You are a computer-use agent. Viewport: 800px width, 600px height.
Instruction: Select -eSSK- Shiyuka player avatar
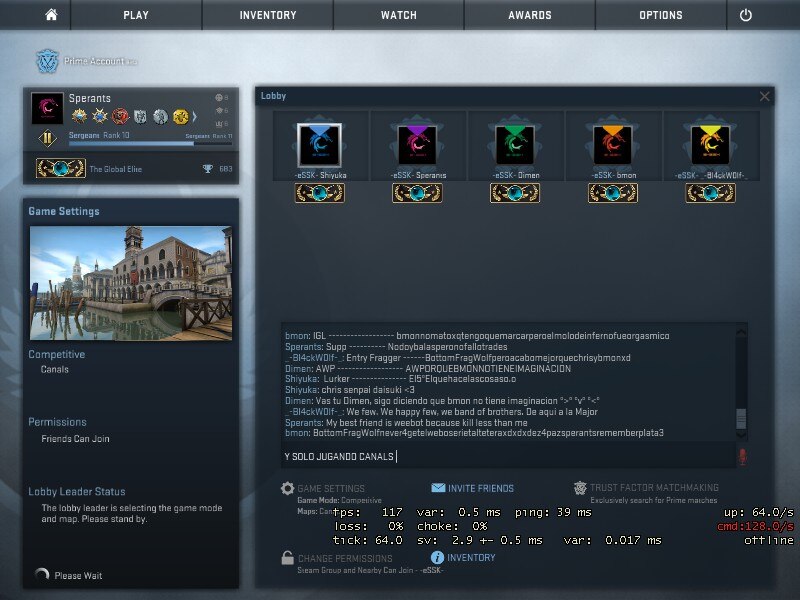click(319, 145)
